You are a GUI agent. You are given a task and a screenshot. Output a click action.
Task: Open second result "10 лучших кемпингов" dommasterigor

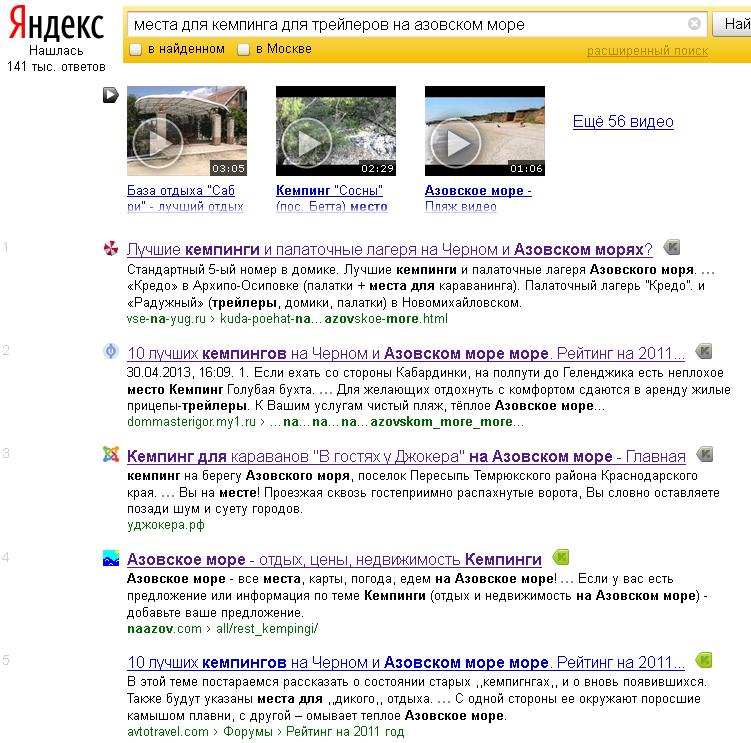coord(406,354)
